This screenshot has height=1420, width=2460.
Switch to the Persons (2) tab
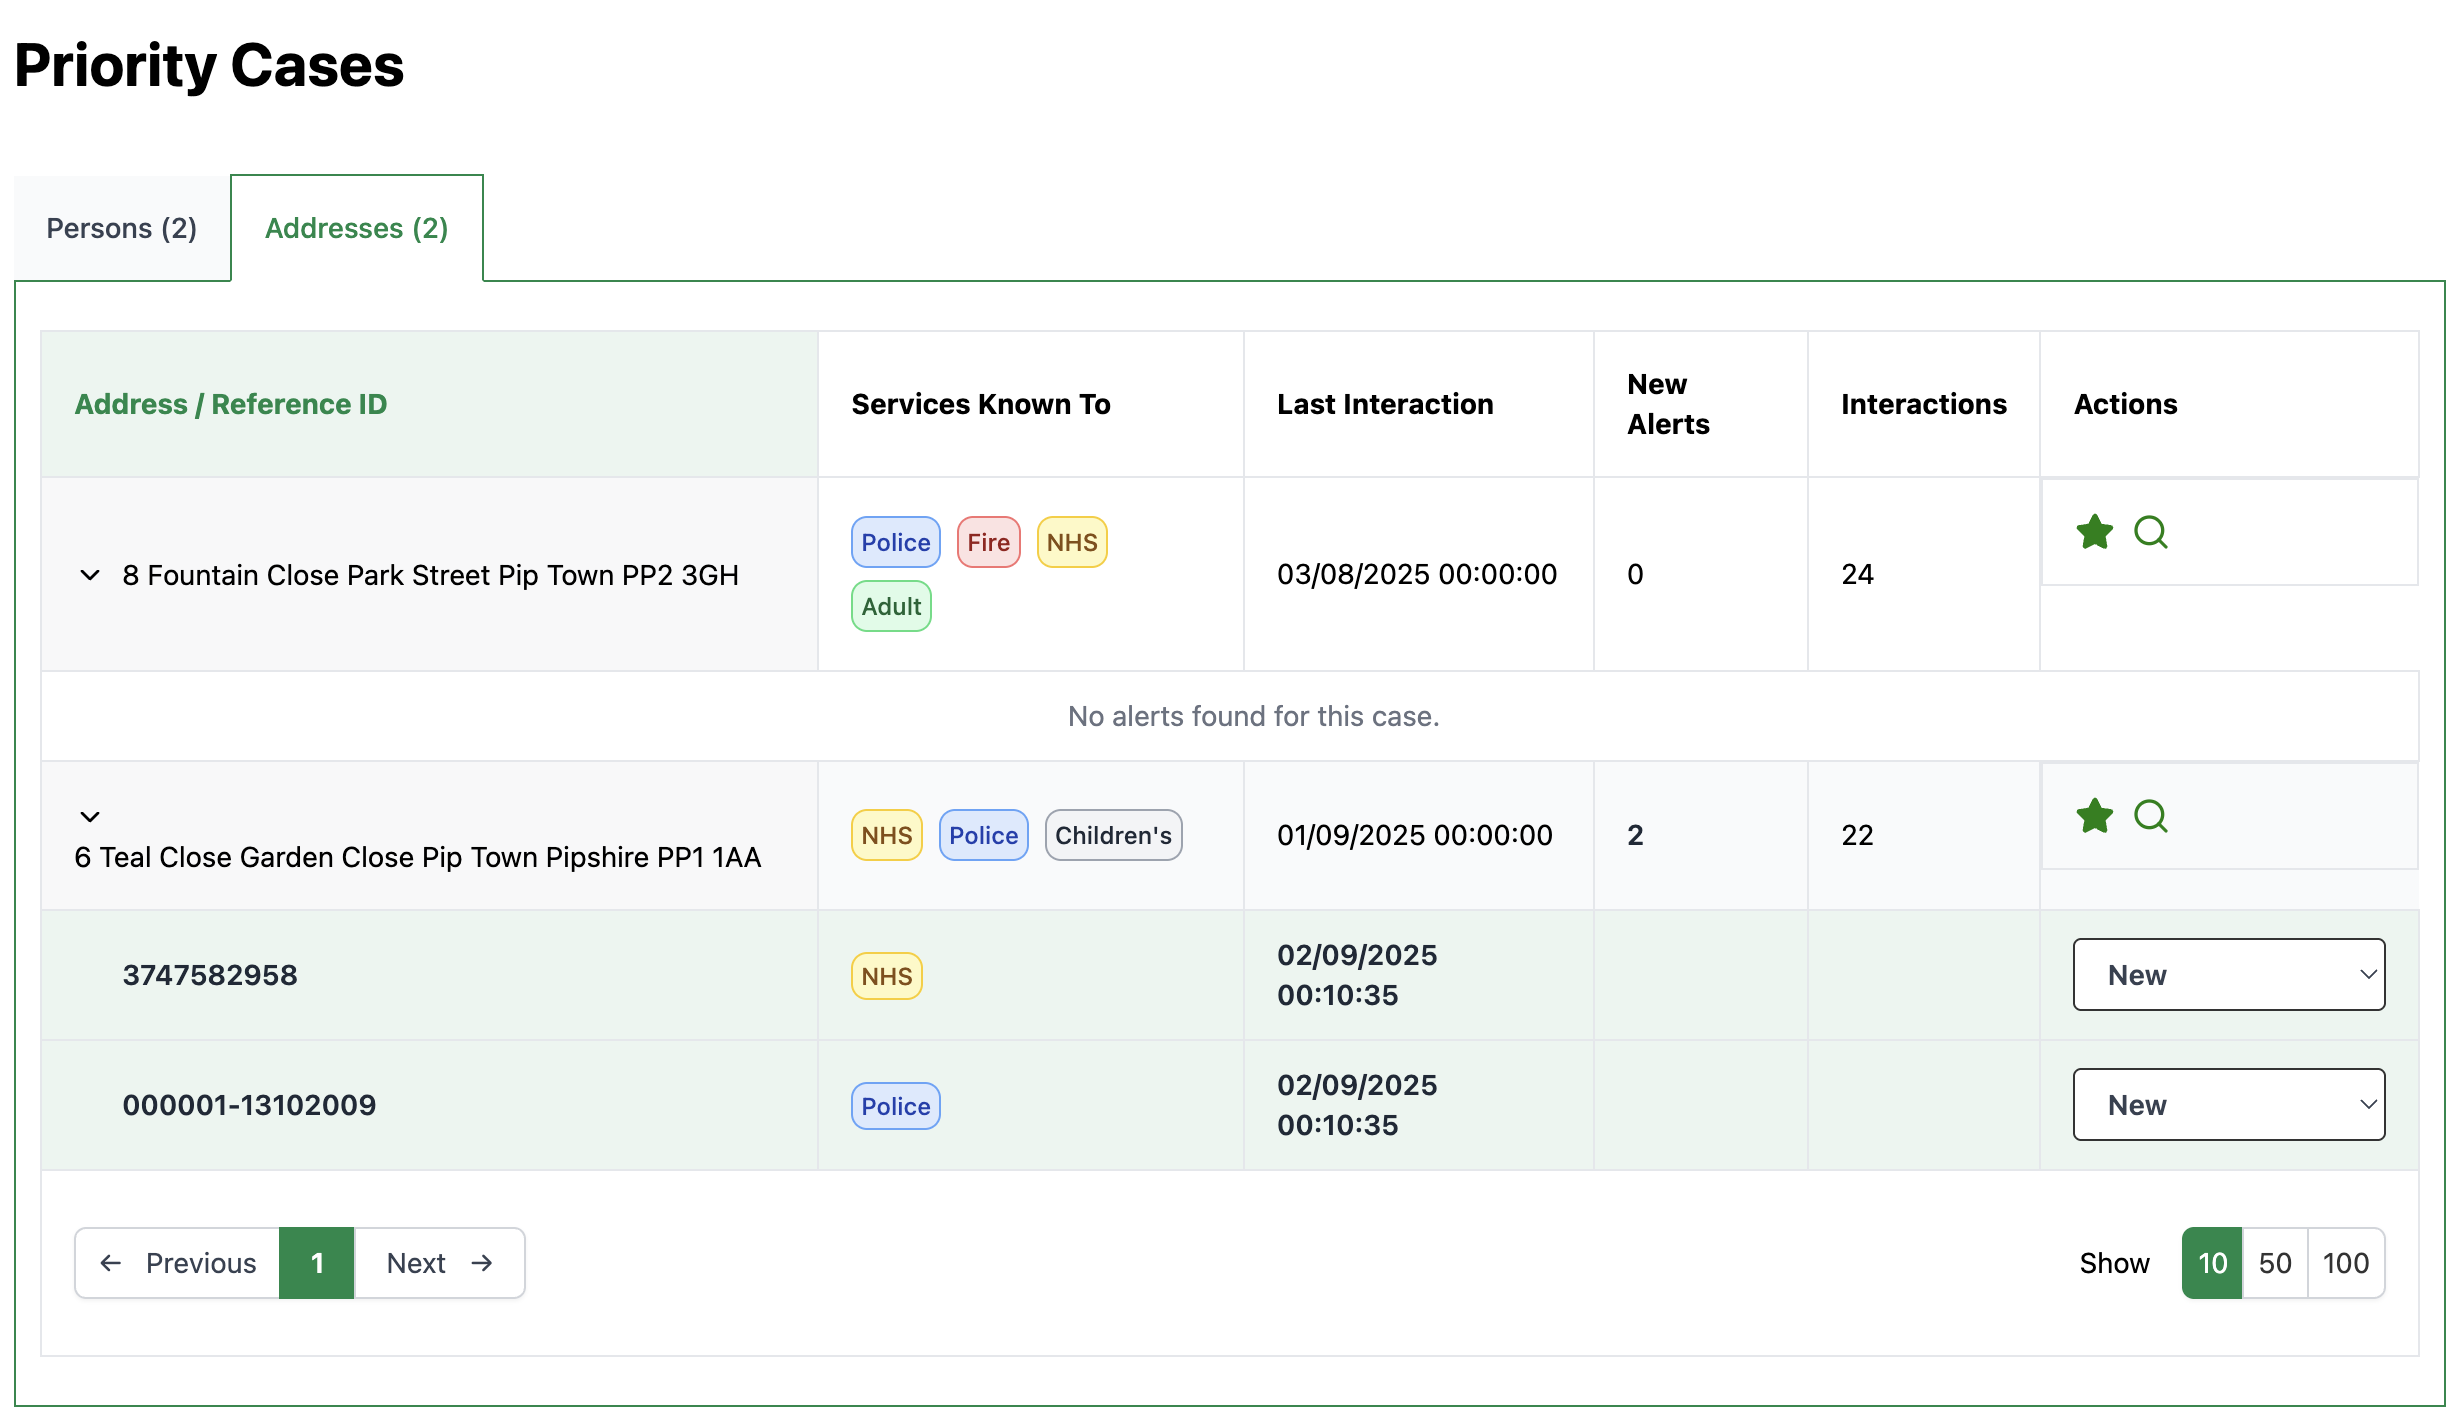pyautogui.click(x=122, y=228)
